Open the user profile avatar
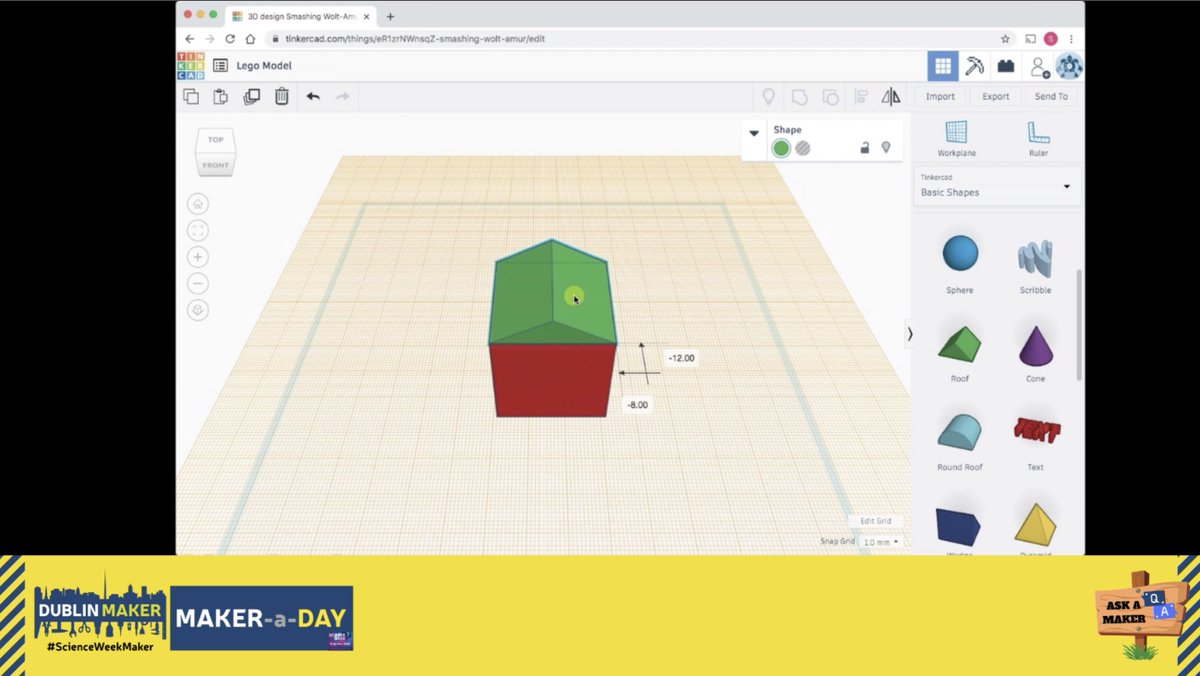Image resolution: width=1200 pixels, height=676 pixels. (x=1069, y=66)
